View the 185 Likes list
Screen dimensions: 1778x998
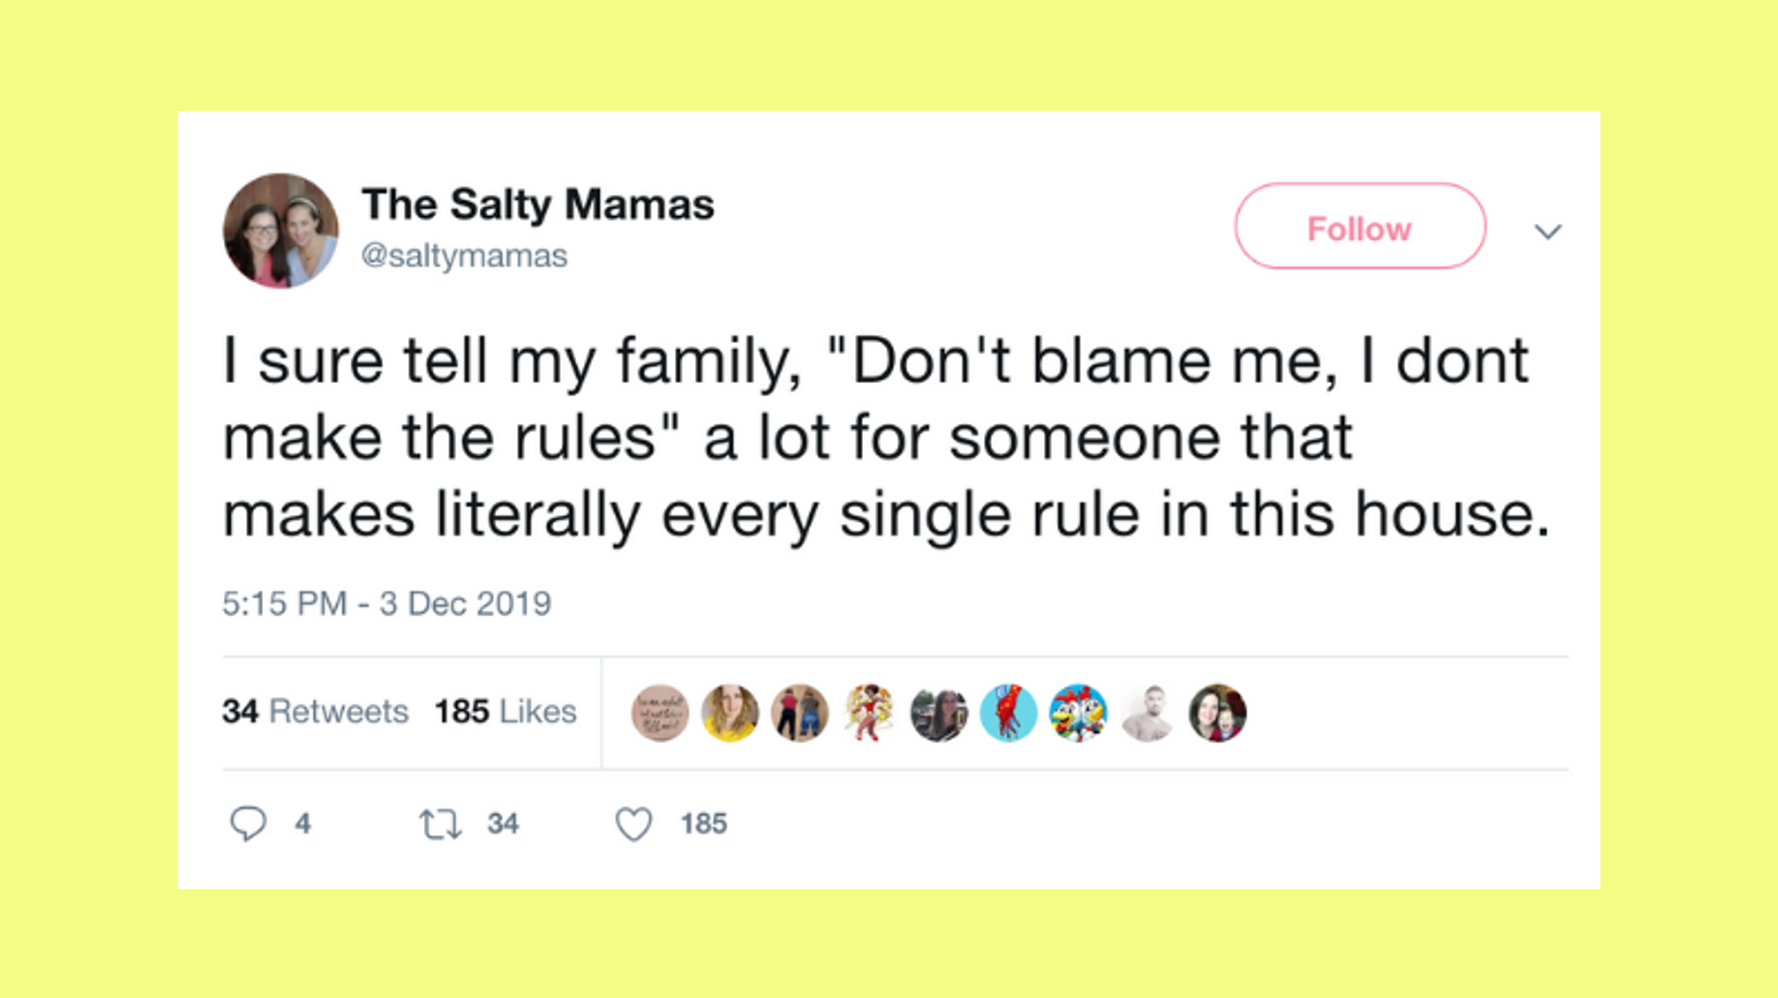[505, 711]
